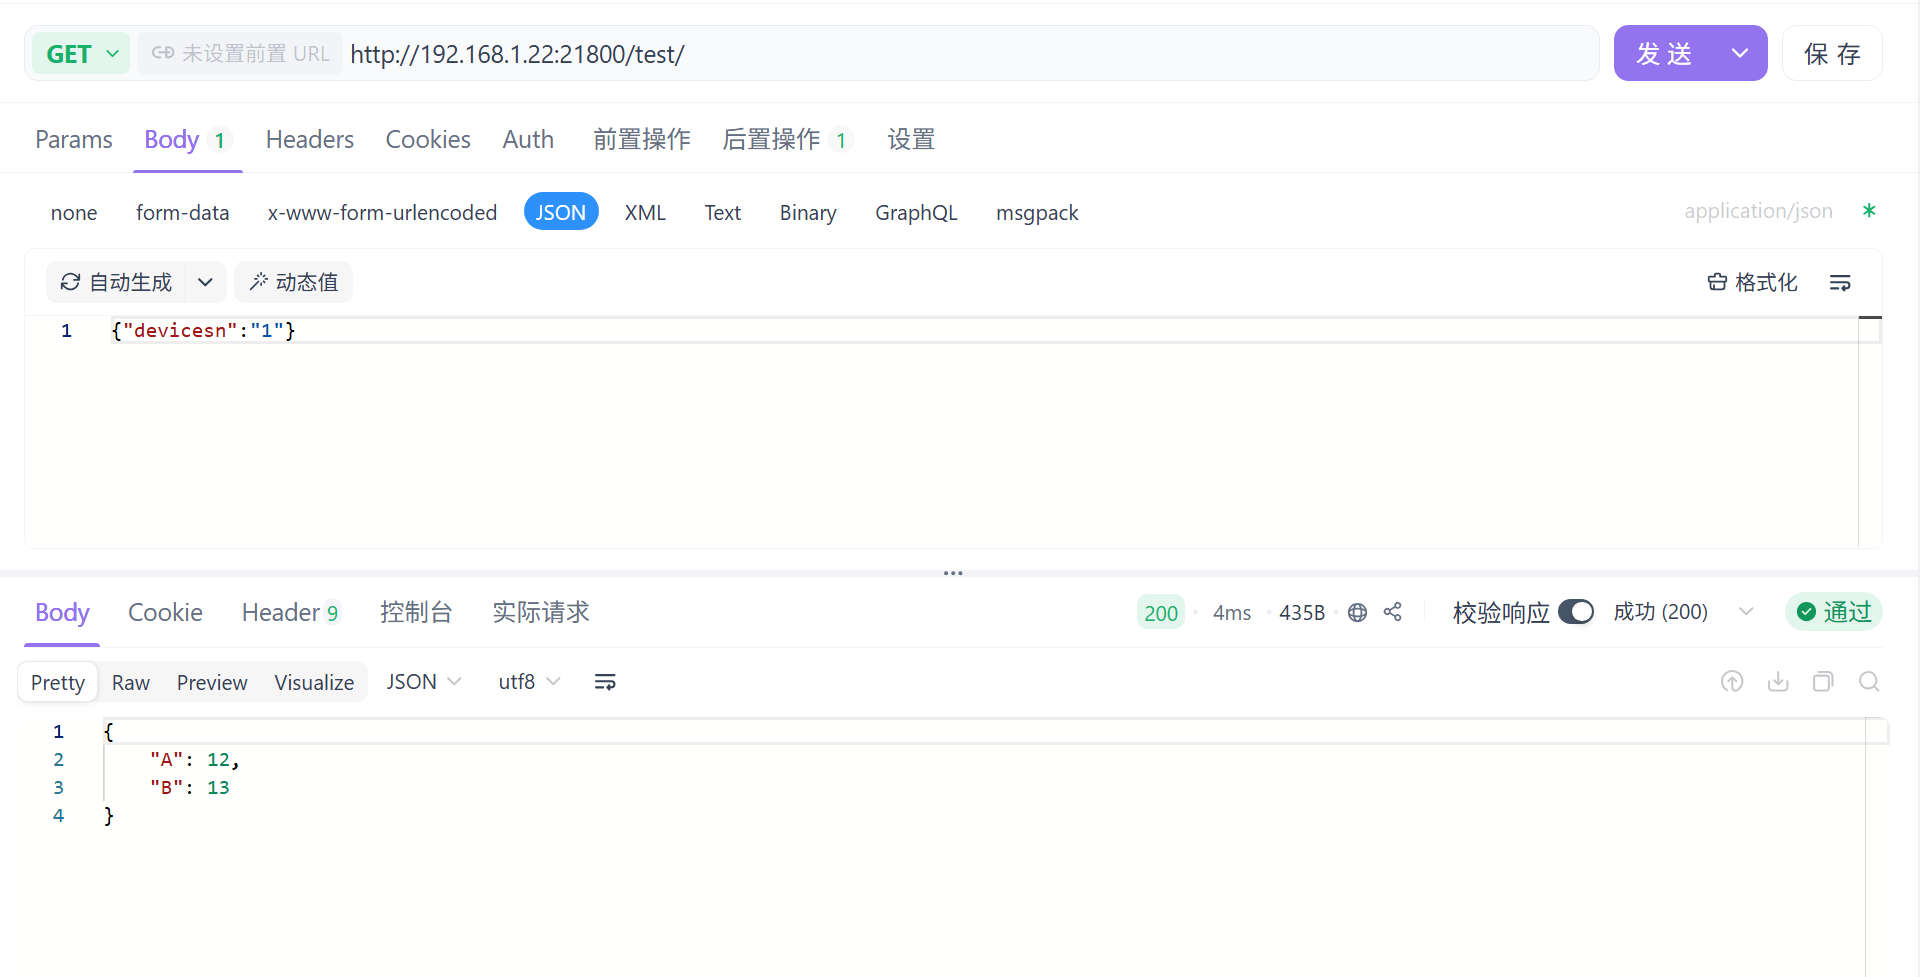Image resolution: width=1920 pixels, height=977 pixels.
Task: Open the utf8 encoding dropdown
Action: click(529, 682)
